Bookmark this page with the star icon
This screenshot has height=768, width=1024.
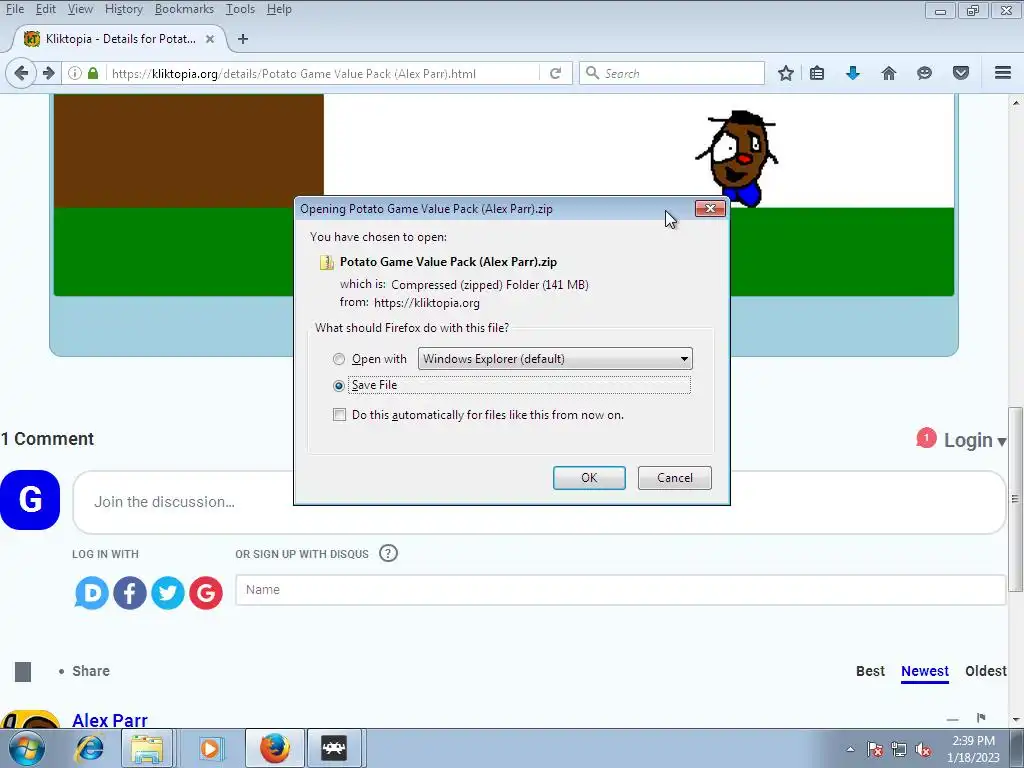coord(786,73)
